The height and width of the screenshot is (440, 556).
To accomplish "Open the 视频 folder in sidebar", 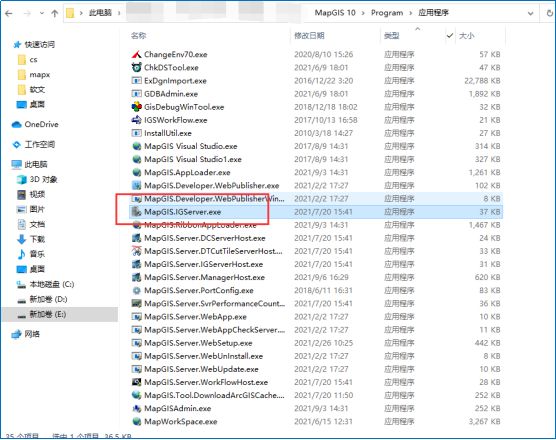I will (37, 194).
